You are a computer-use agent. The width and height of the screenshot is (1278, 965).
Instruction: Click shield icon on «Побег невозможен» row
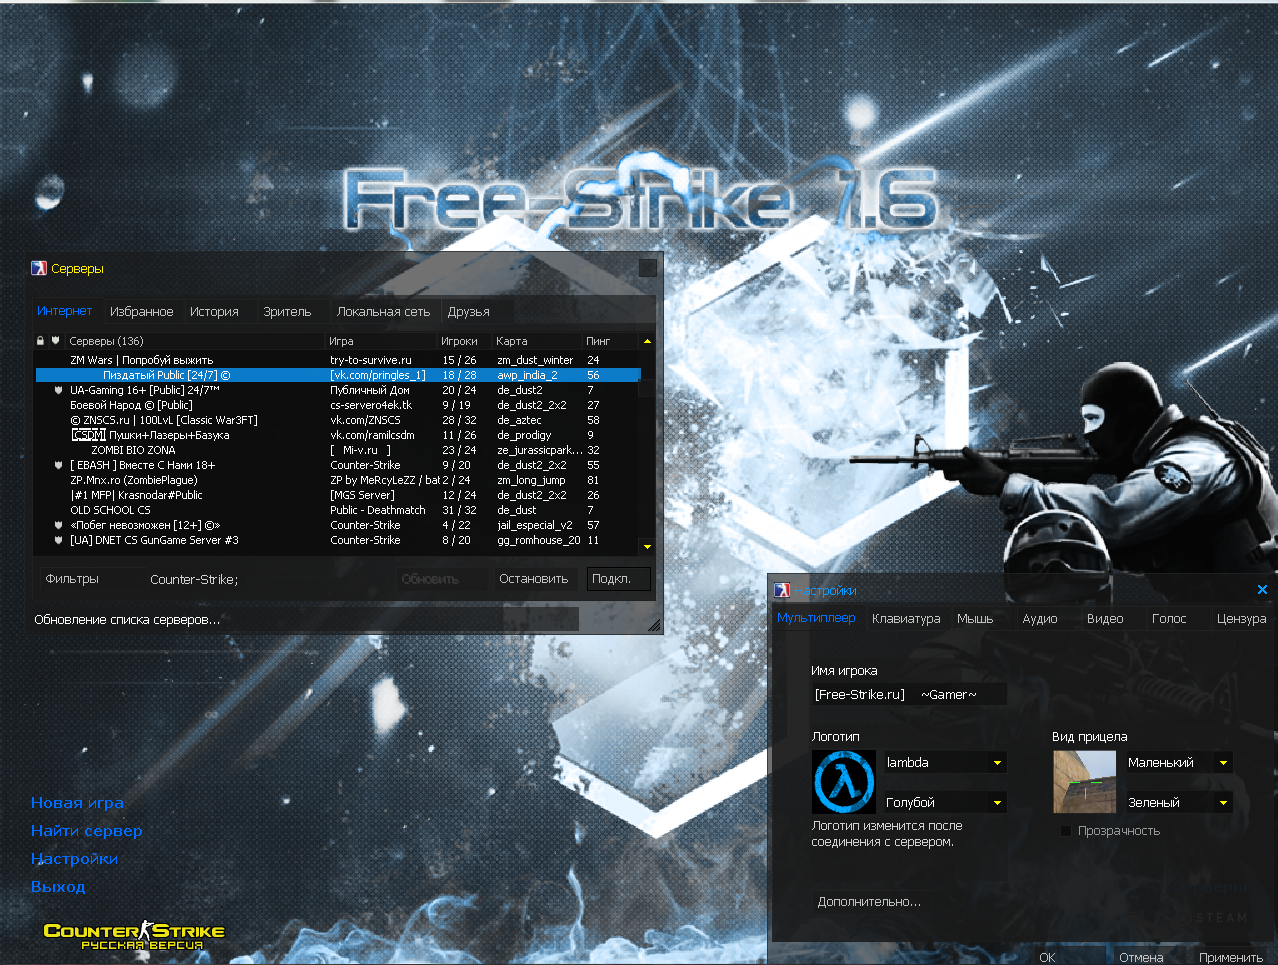click(x=58, y=525)
